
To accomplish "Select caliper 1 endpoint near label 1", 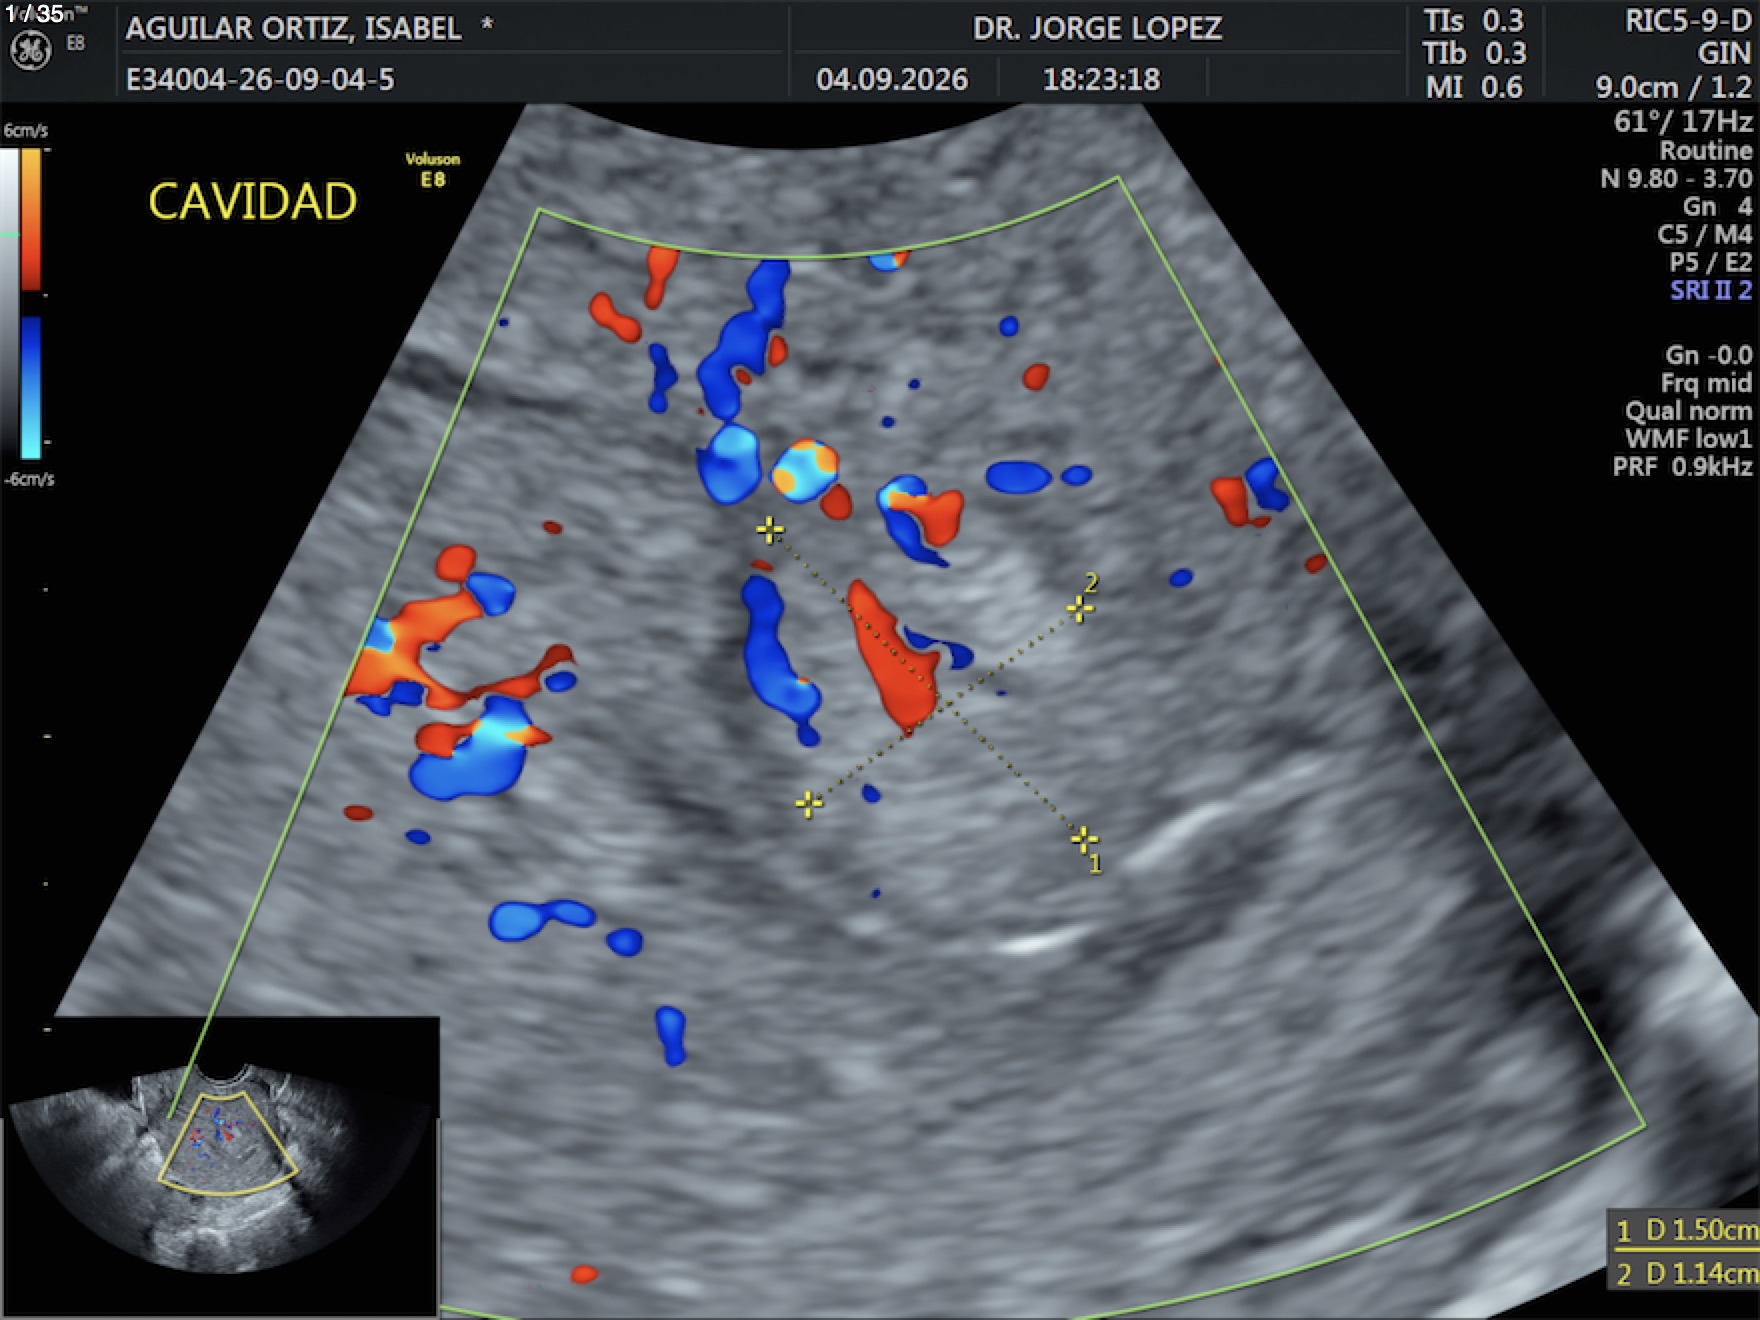I will pos(1084,838).
